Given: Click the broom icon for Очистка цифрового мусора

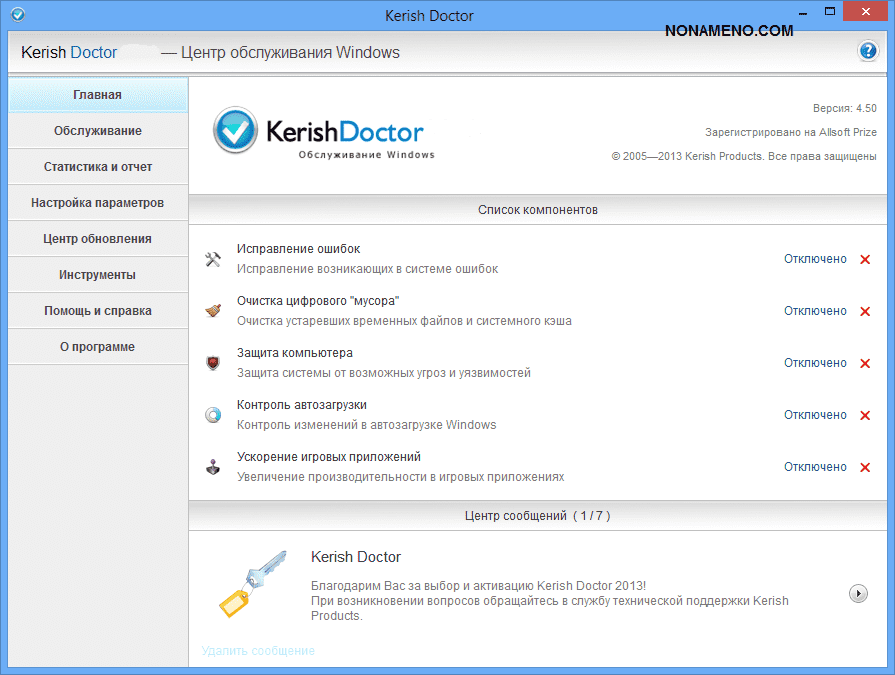Looking at the screenshot, I should click(x=213, y=311).
